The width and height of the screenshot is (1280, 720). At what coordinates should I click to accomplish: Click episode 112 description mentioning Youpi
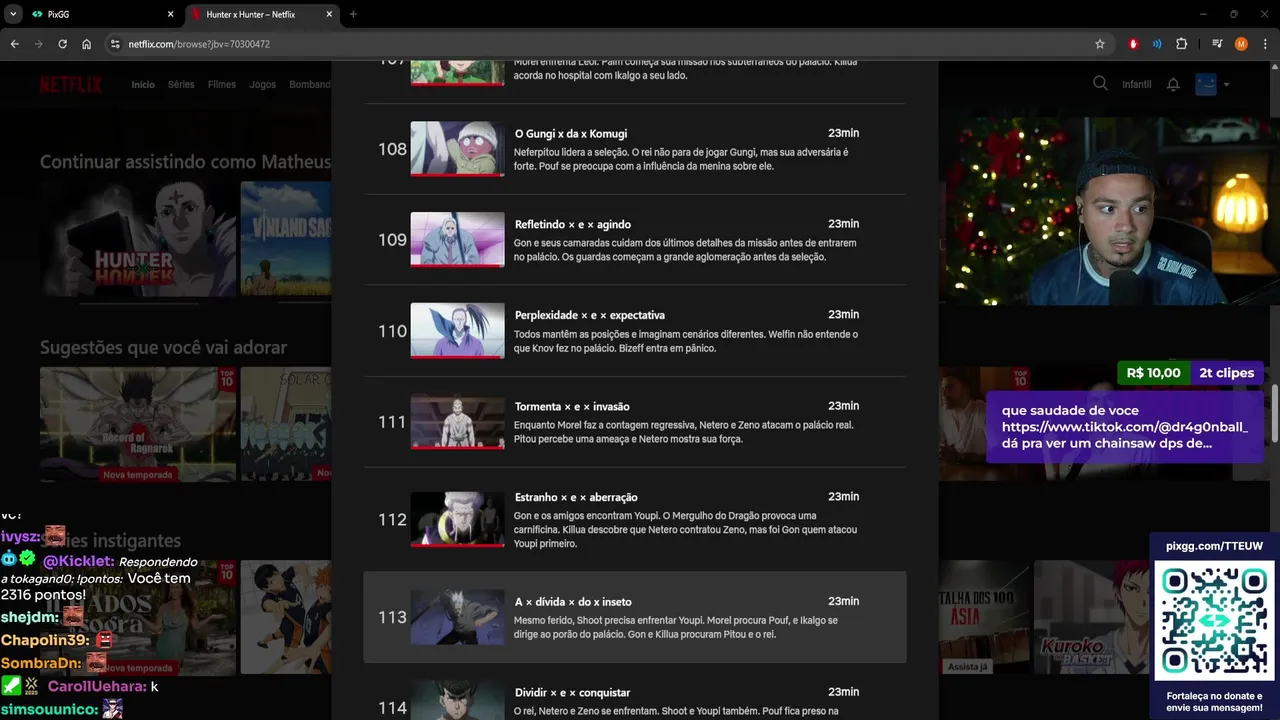pyautogui.click(x=686, y=530)
